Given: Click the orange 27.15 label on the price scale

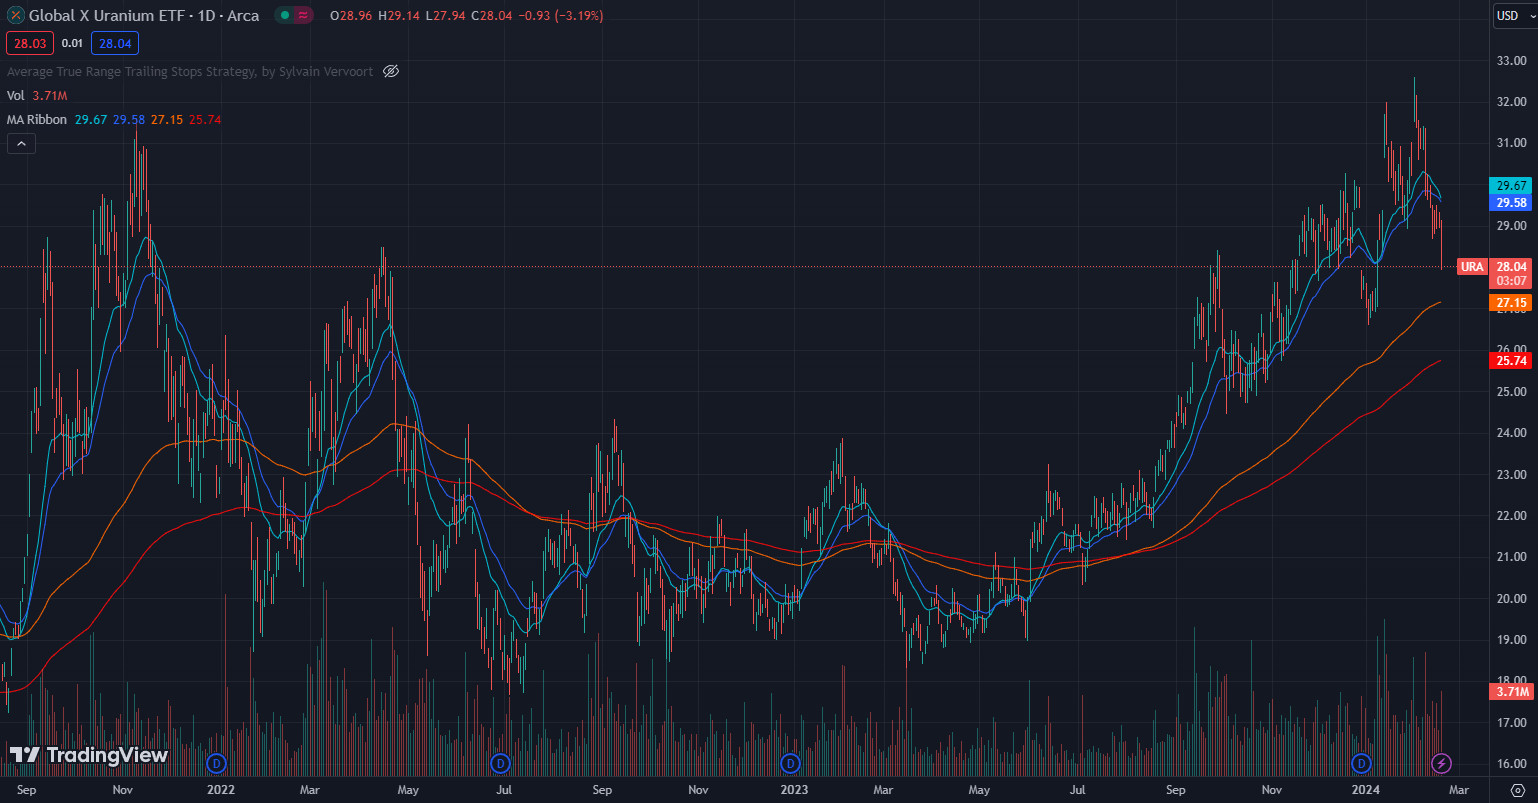Looking at the screenshot, I should (x=1511, y=302).
